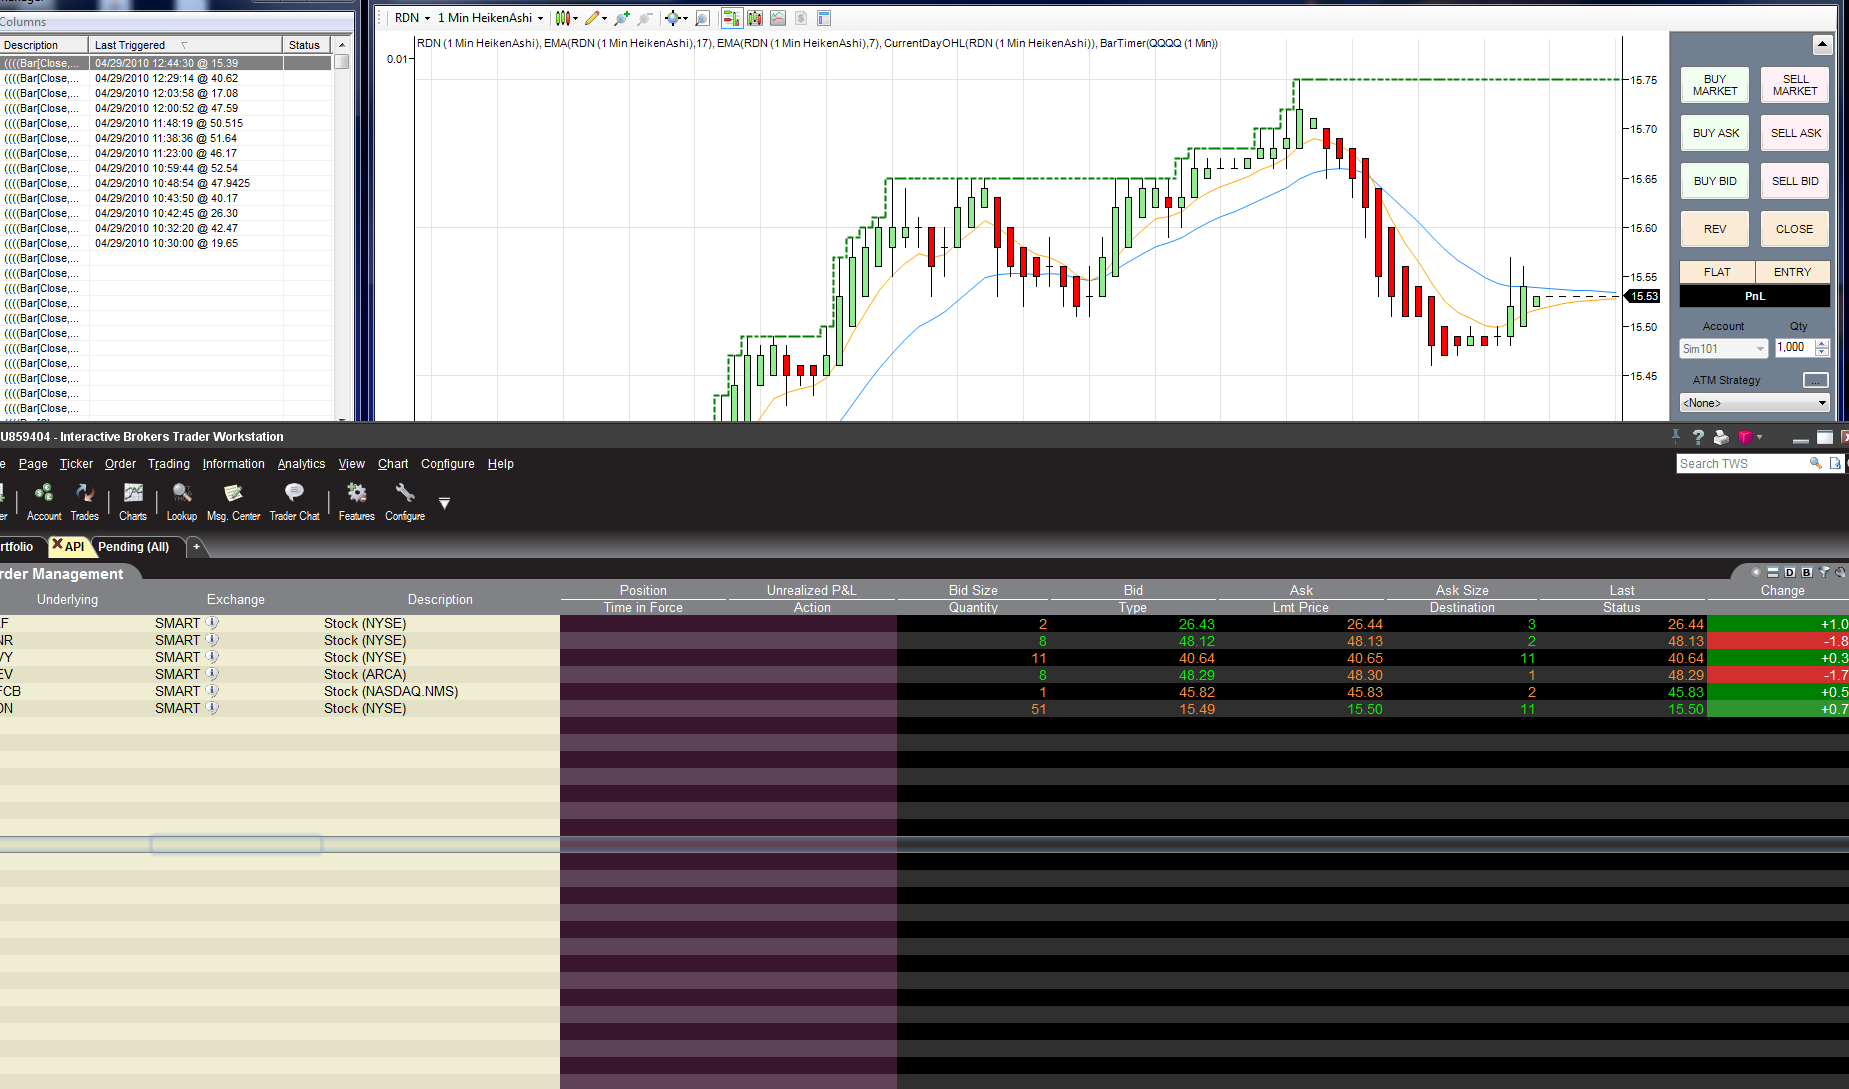Open the Ticker menu

pos(76,464)
